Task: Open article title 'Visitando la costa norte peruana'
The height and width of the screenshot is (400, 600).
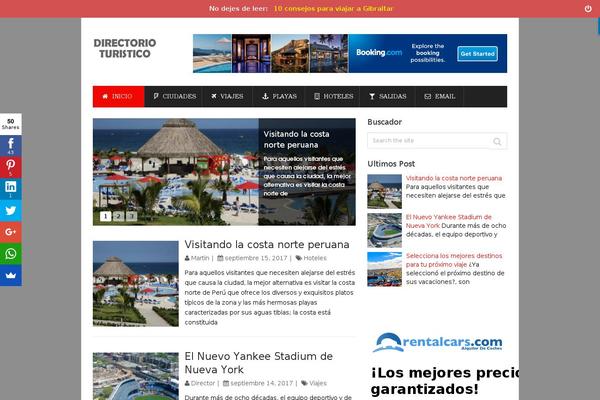Action: (x=267, y=245)
